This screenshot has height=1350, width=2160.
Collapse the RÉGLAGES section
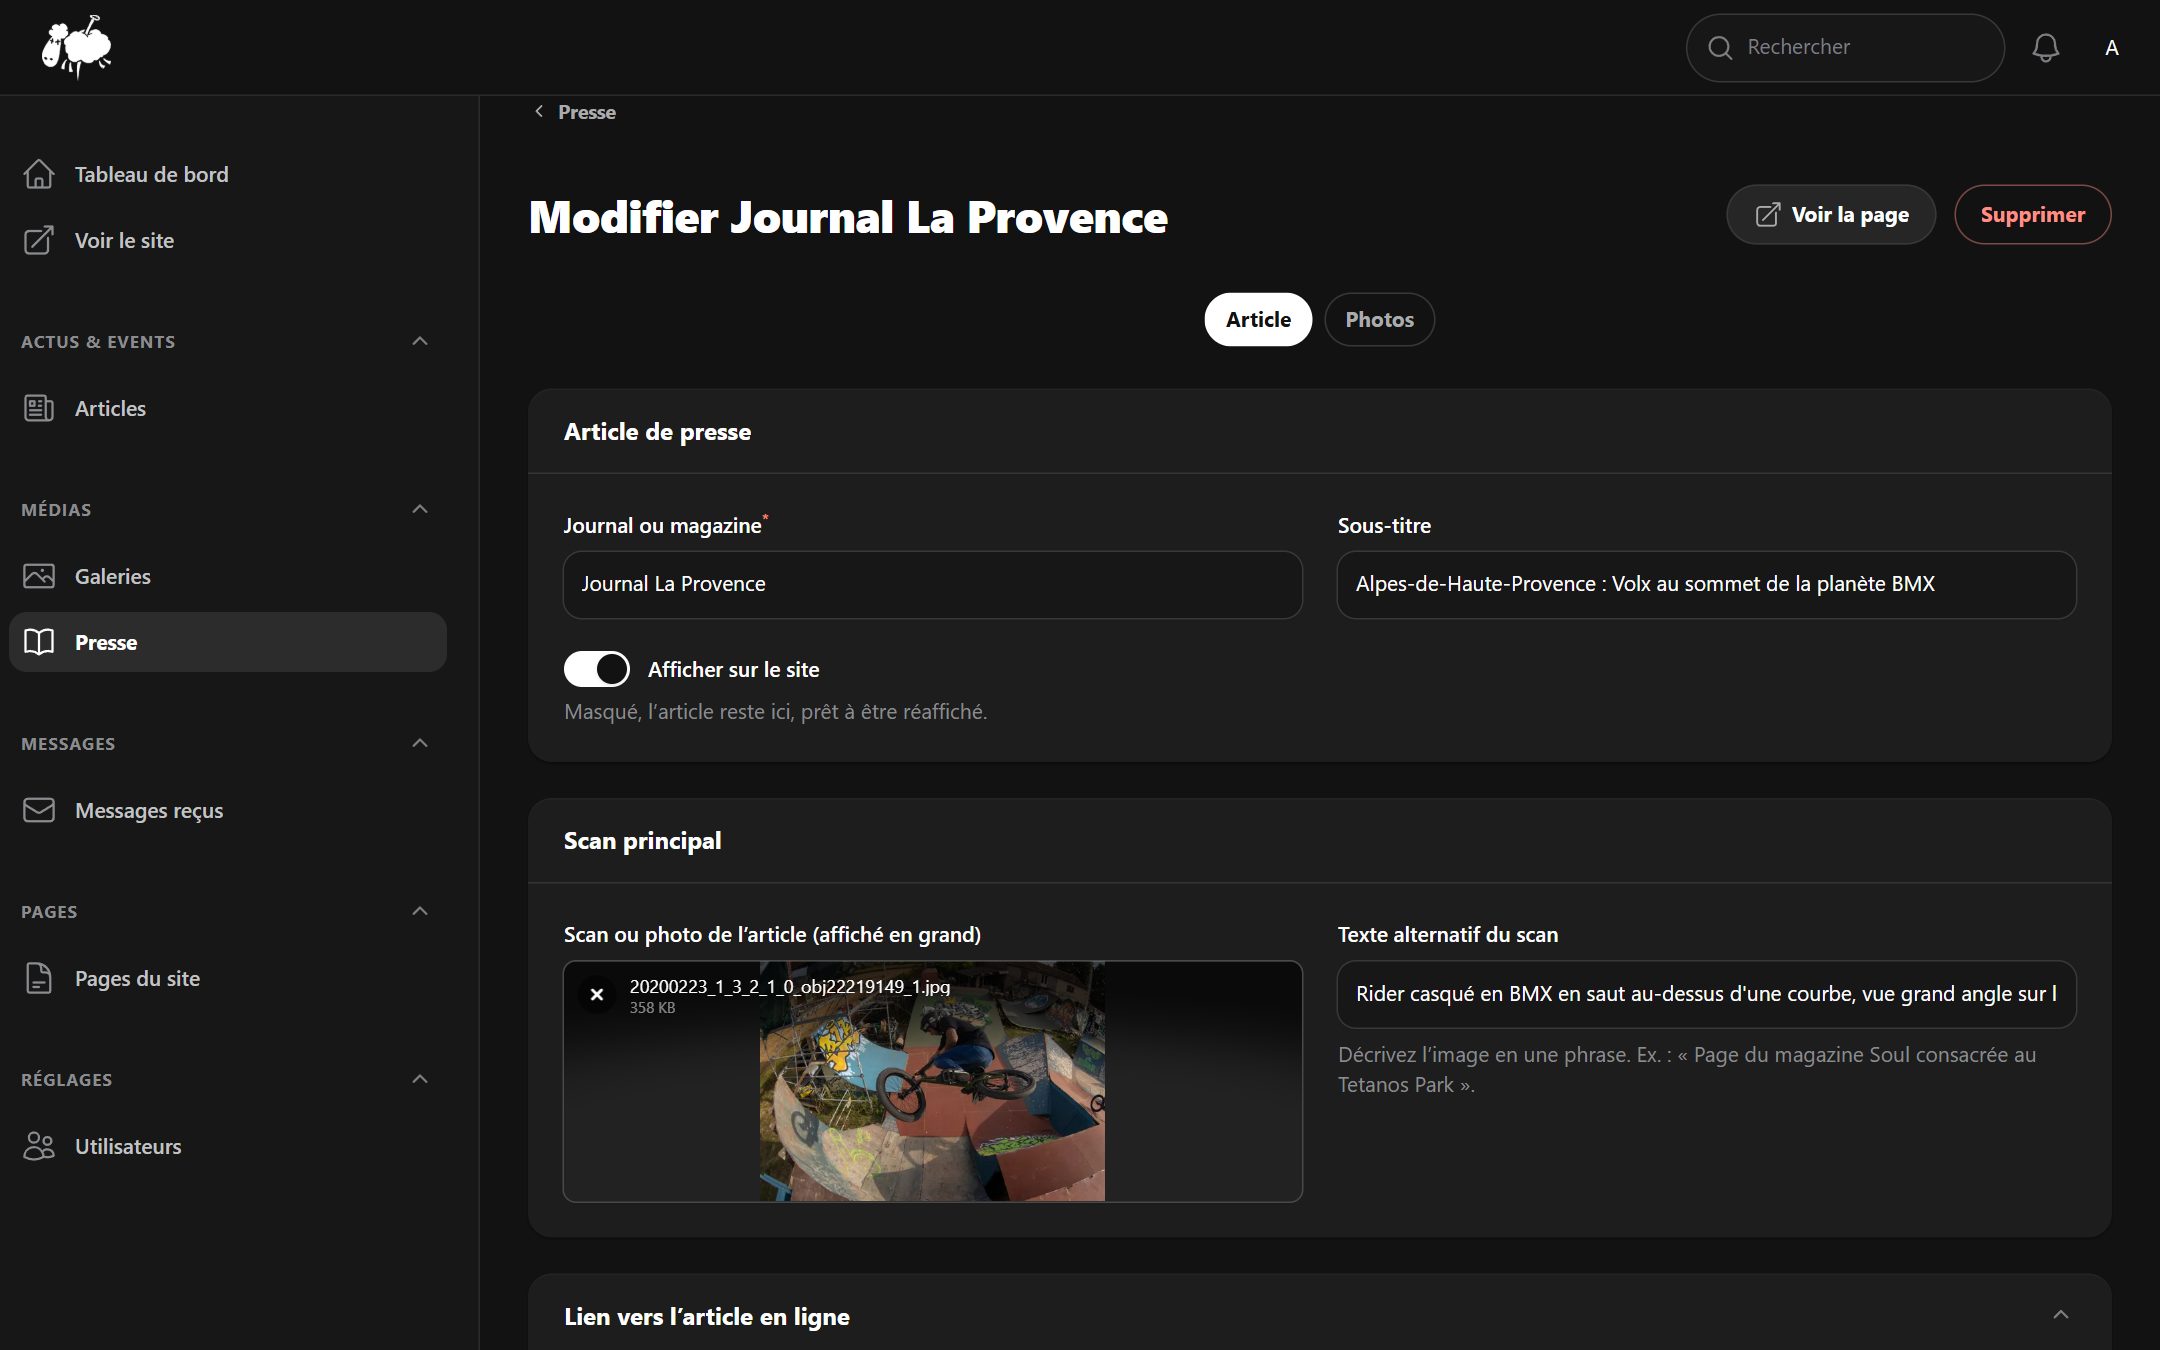click(420, 1079)
